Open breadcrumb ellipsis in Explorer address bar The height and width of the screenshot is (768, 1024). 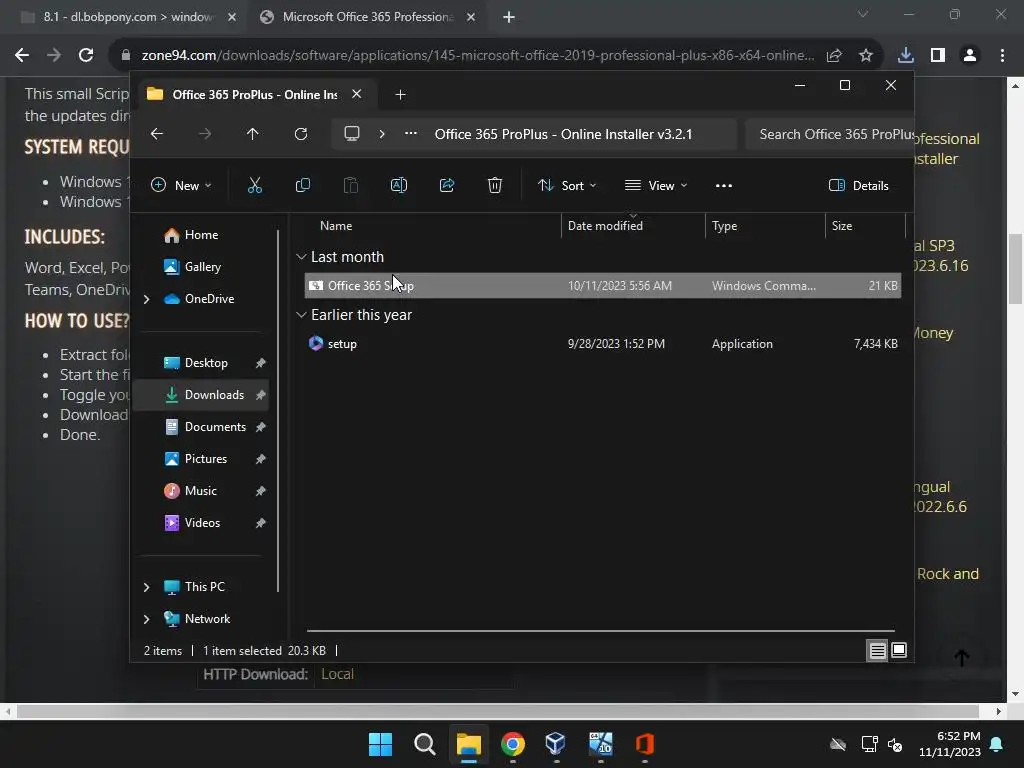point(410,134)
